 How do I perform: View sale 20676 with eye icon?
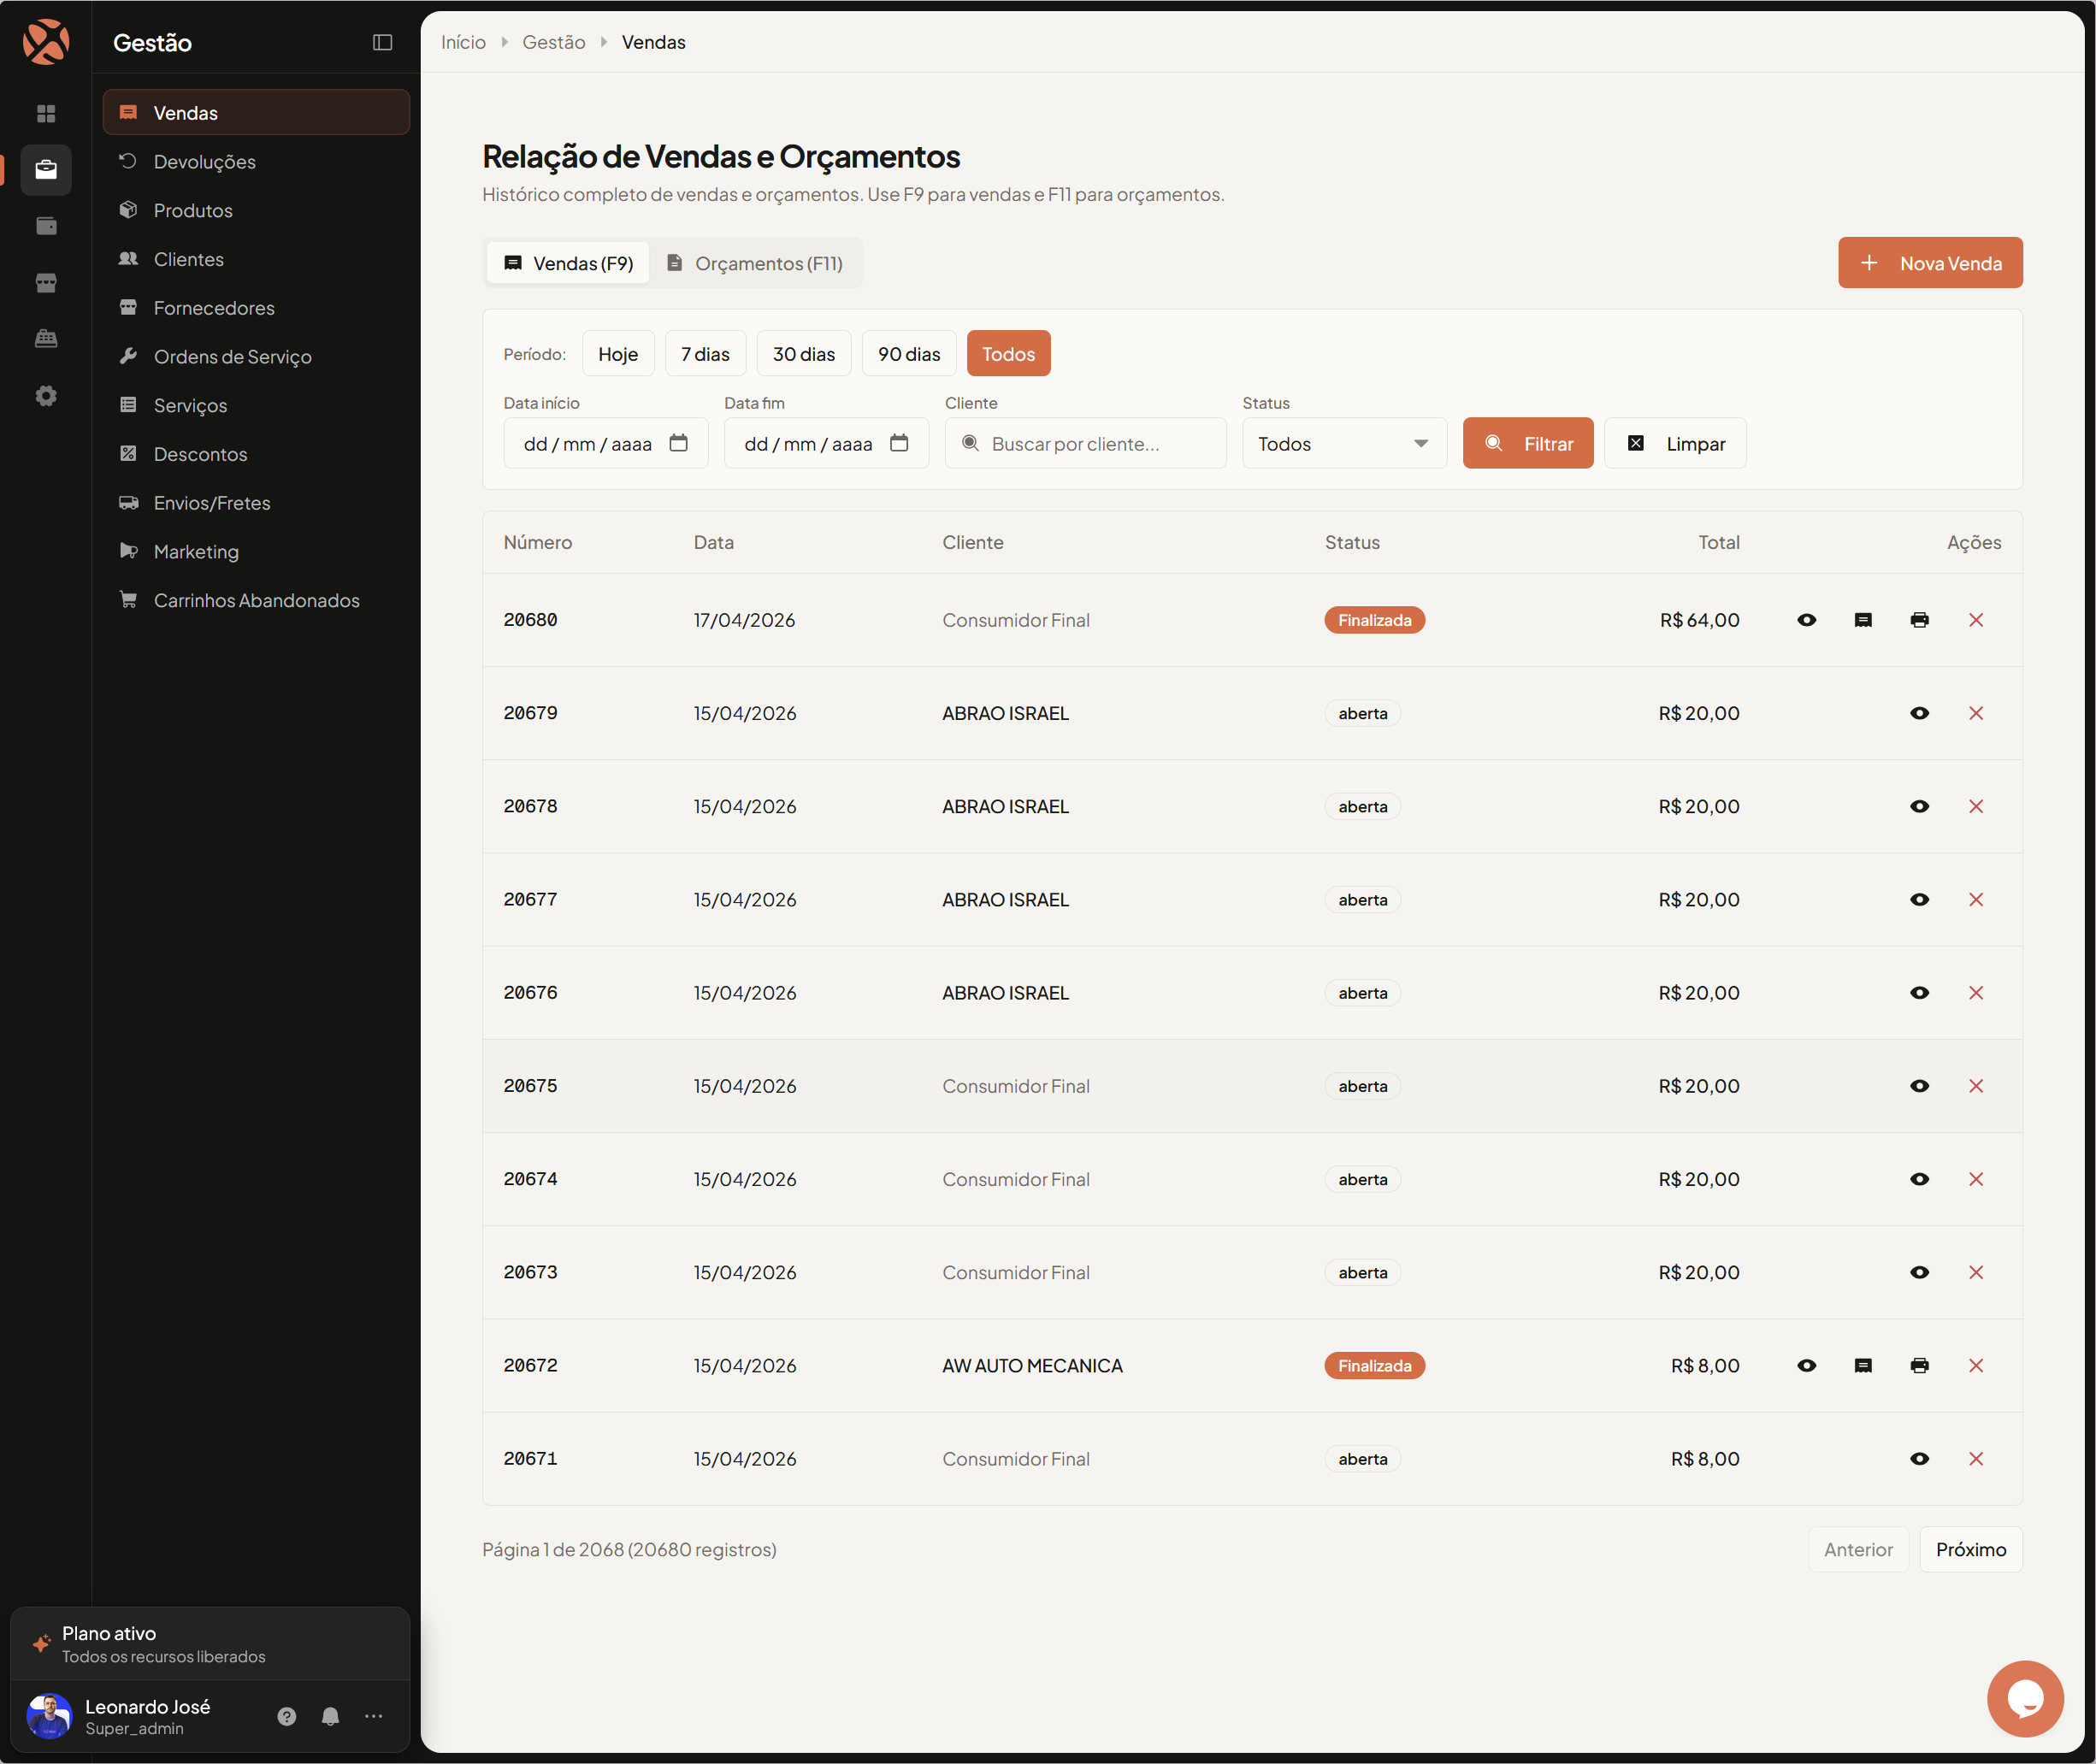[1919, 993]
